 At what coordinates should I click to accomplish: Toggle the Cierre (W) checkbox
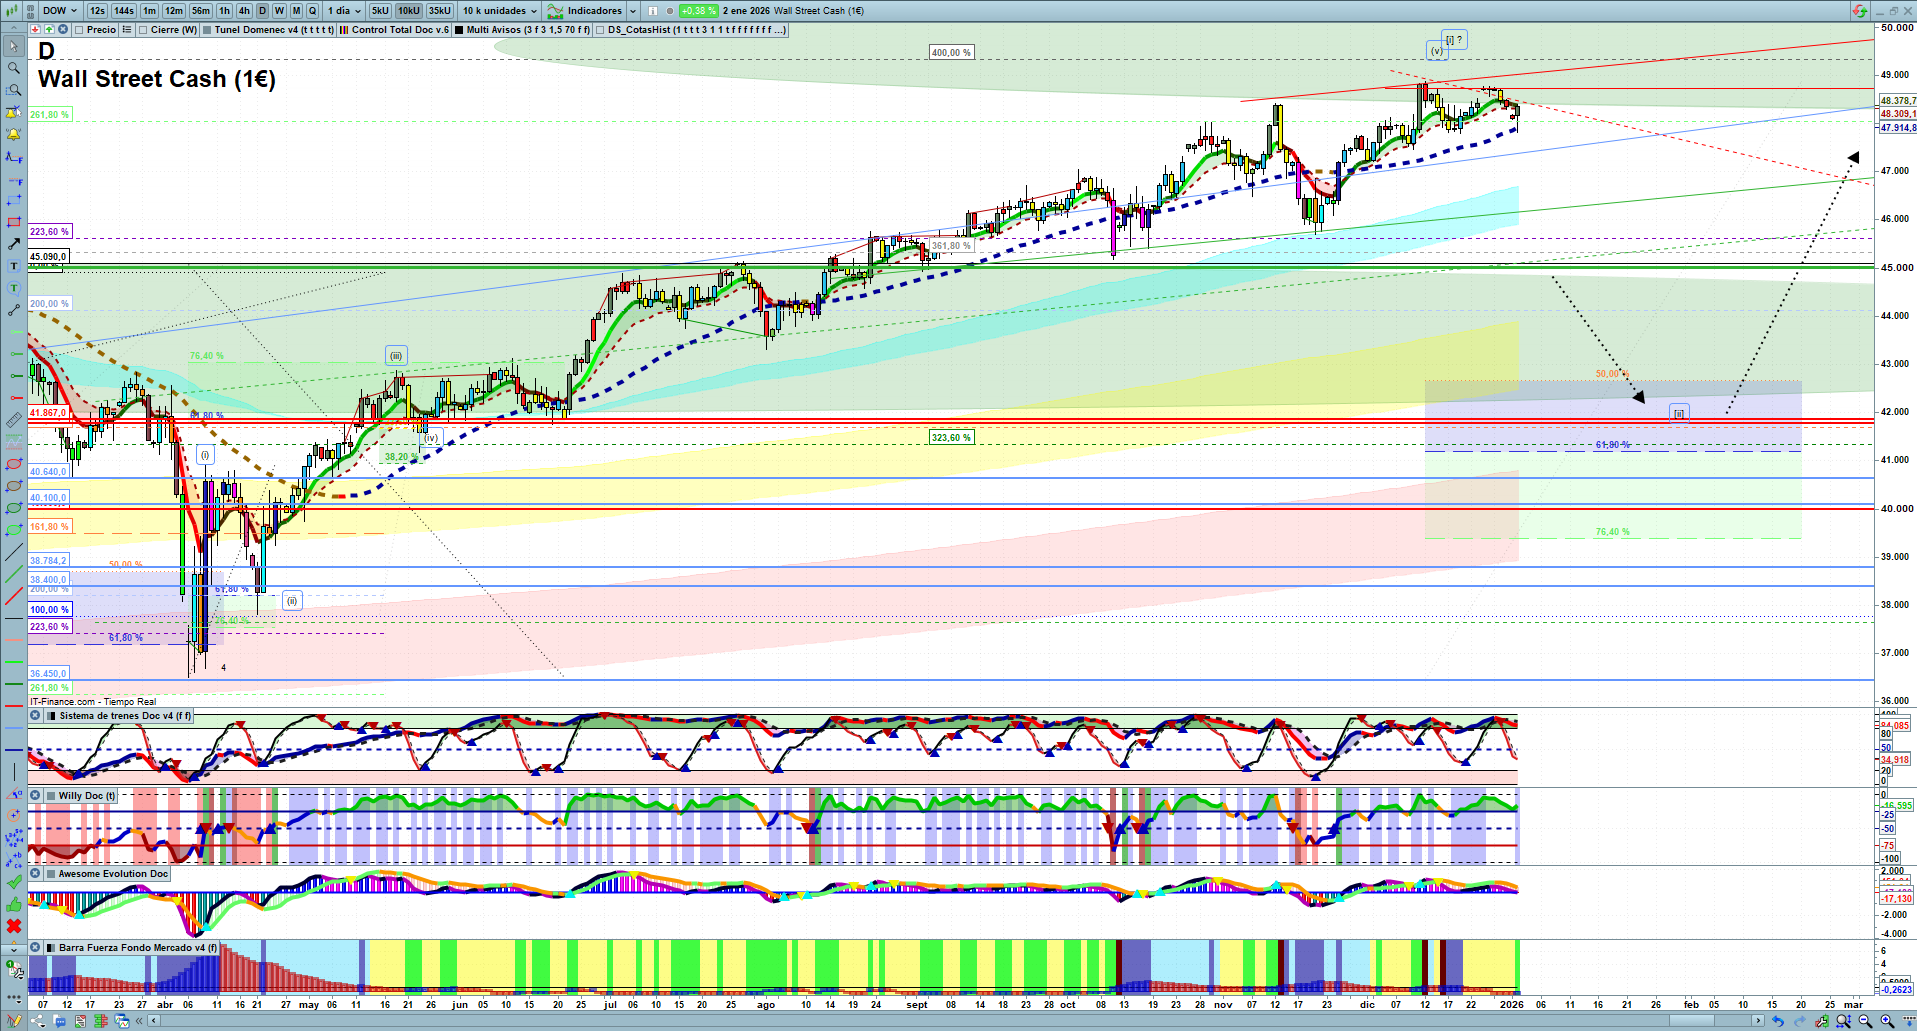pos(143,30)
